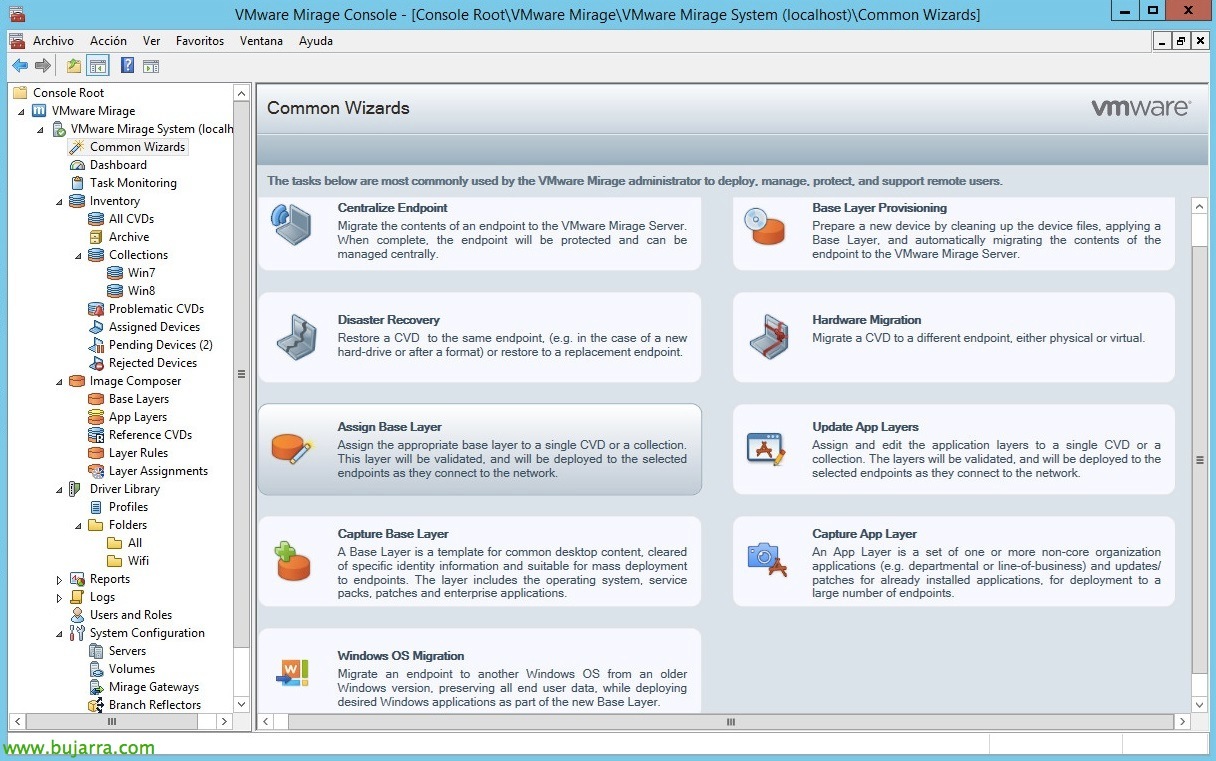Click the Up one level folder icon

click(74, 66)
